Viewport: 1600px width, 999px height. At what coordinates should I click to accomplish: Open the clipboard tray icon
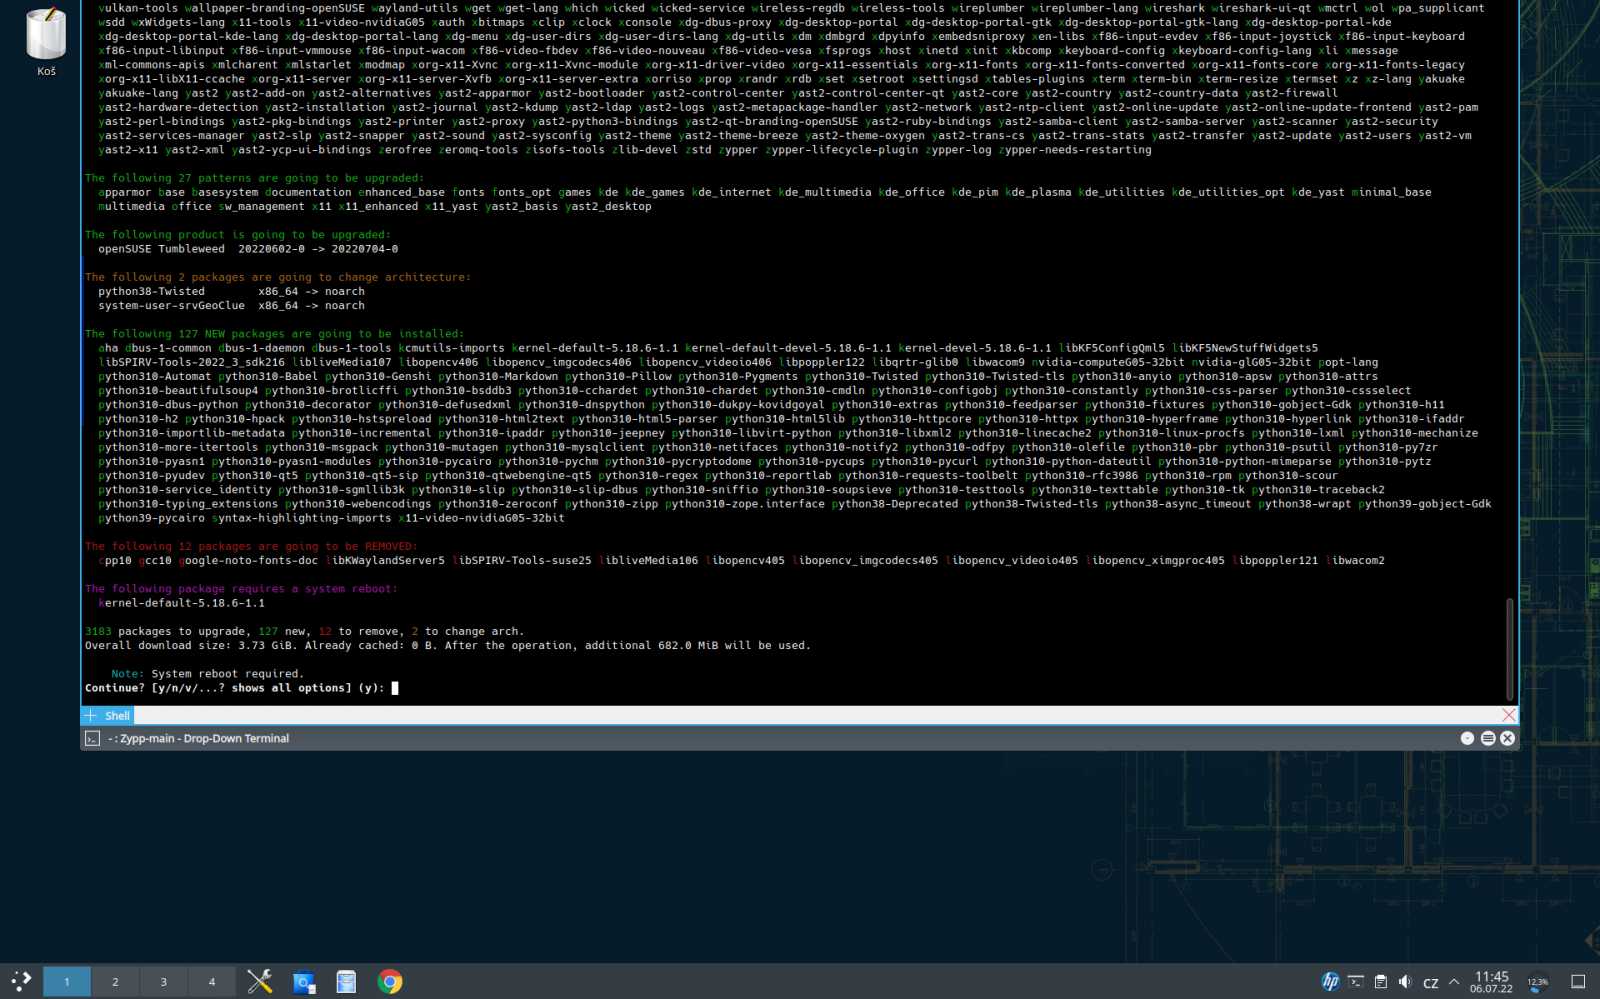tap(1380, 982)
